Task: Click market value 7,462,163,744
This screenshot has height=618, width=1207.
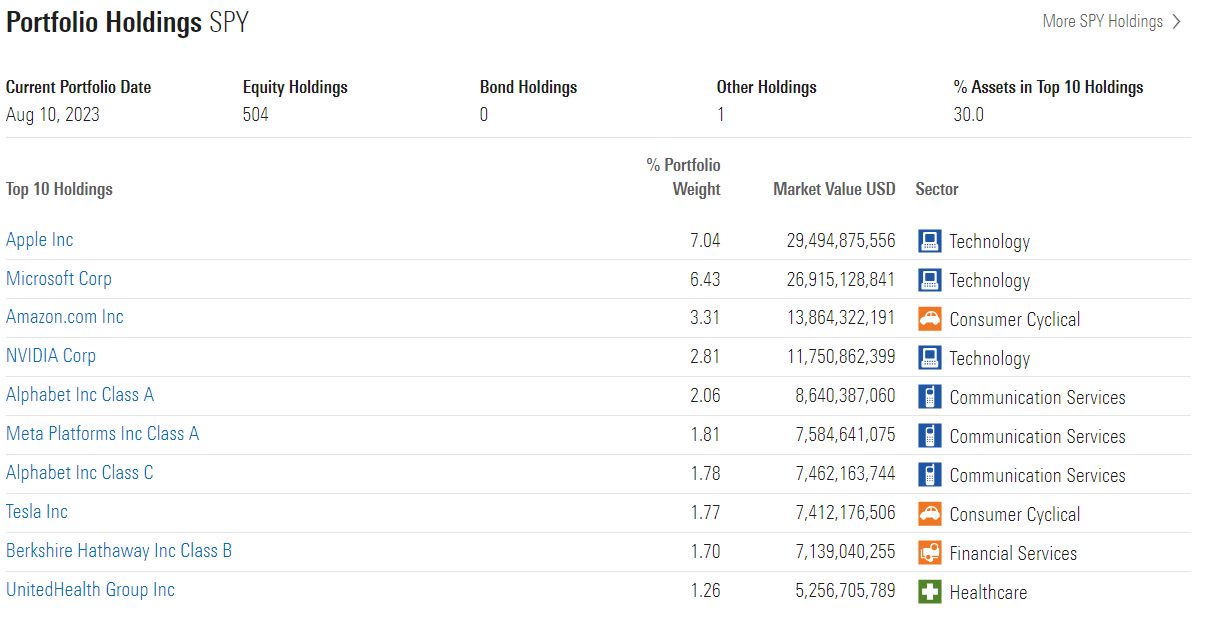Action: coord(846,473)
